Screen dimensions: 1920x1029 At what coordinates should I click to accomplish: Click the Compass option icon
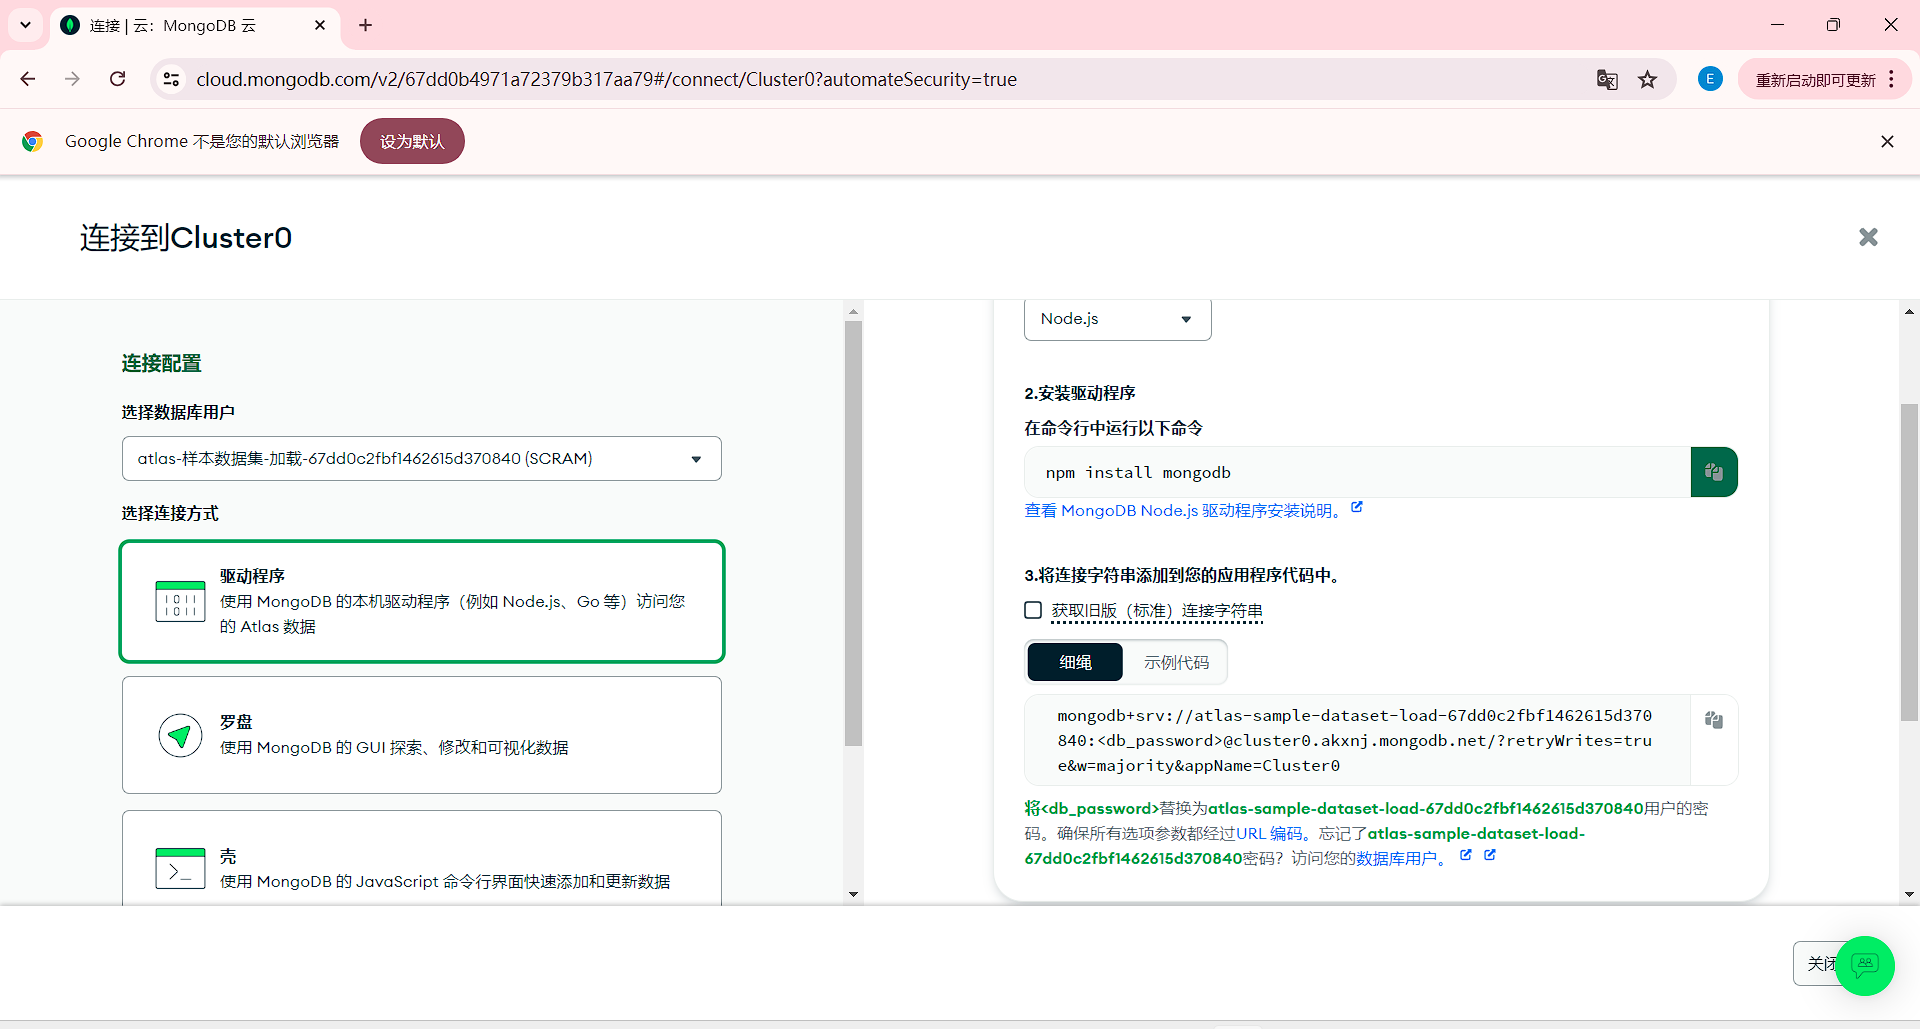pyautogui.click(x=180, y=736)
